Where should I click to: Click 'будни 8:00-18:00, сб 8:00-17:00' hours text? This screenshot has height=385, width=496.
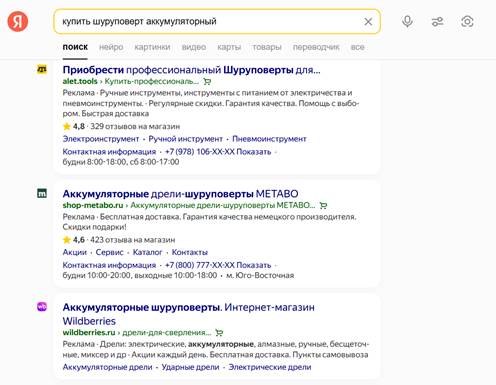(121, 162)
